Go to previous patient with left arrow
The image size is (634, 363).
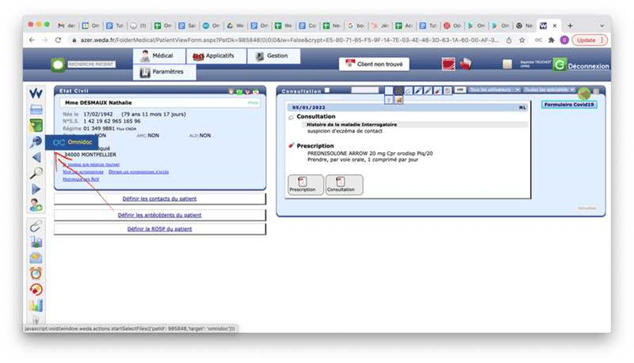(36, 157)
